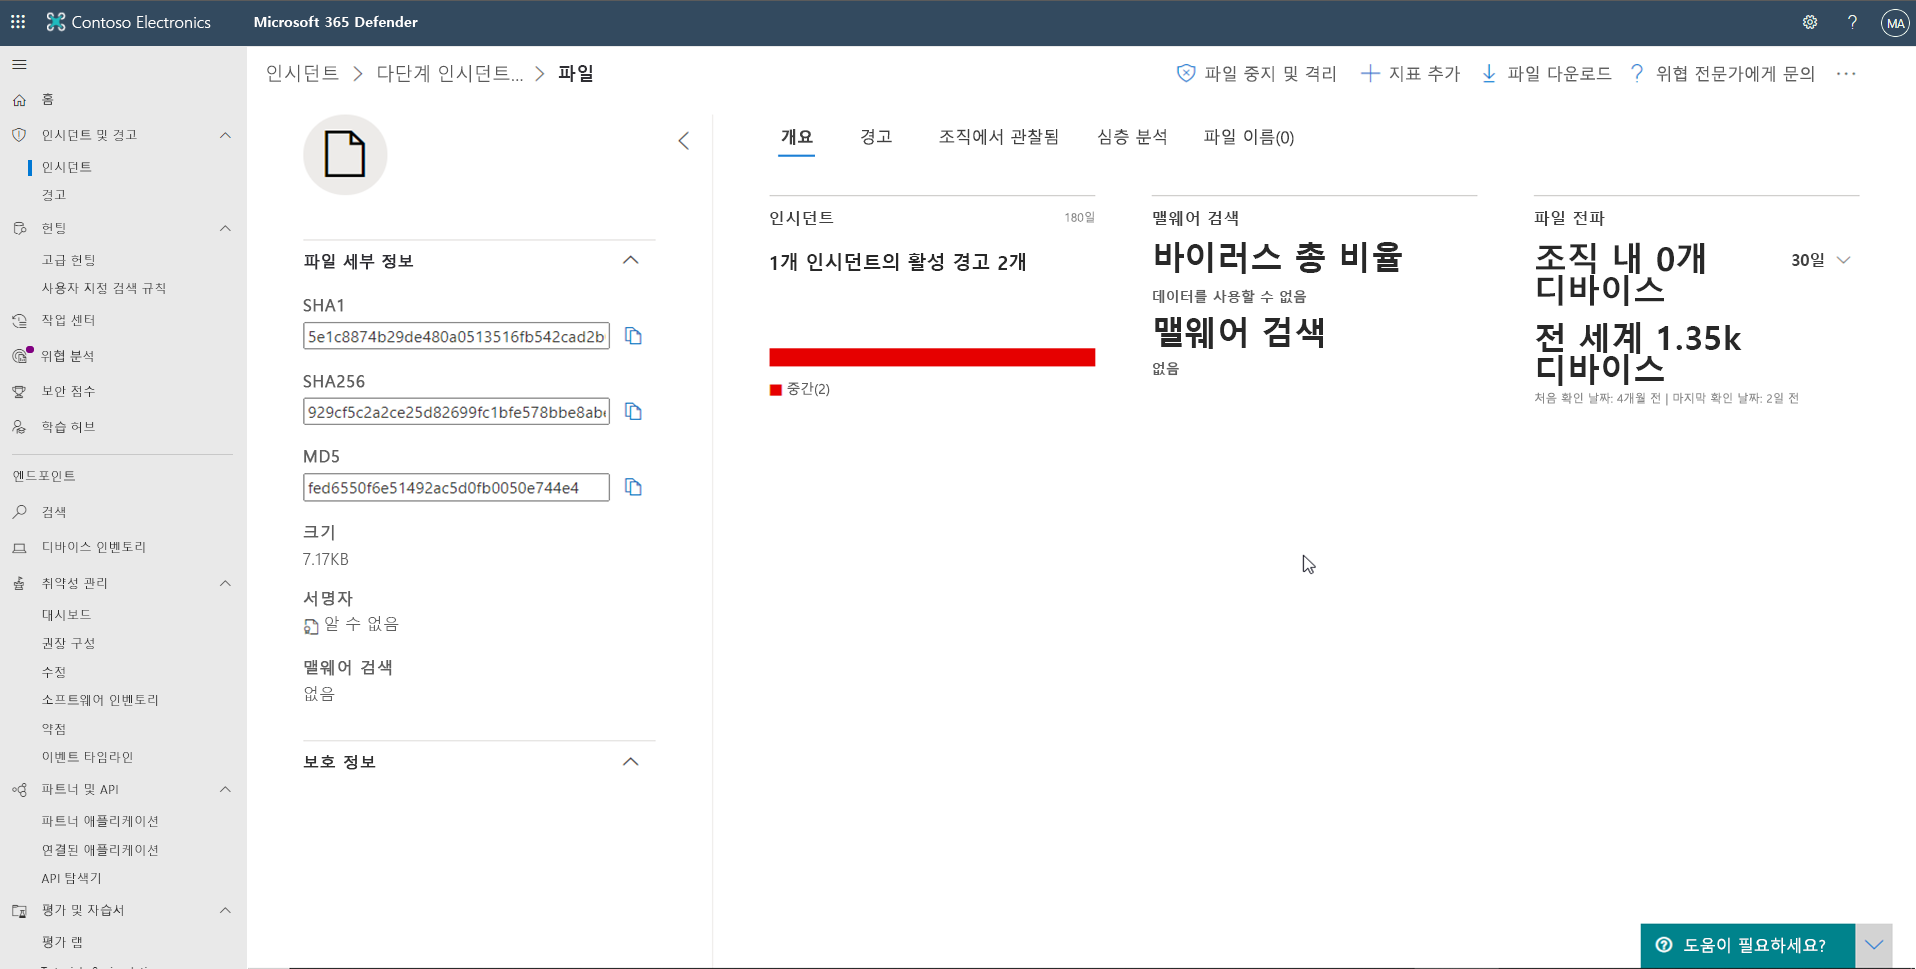Click the 파트너 및 API icon
The image size is (1916, 969).
[x=19, y=789]
